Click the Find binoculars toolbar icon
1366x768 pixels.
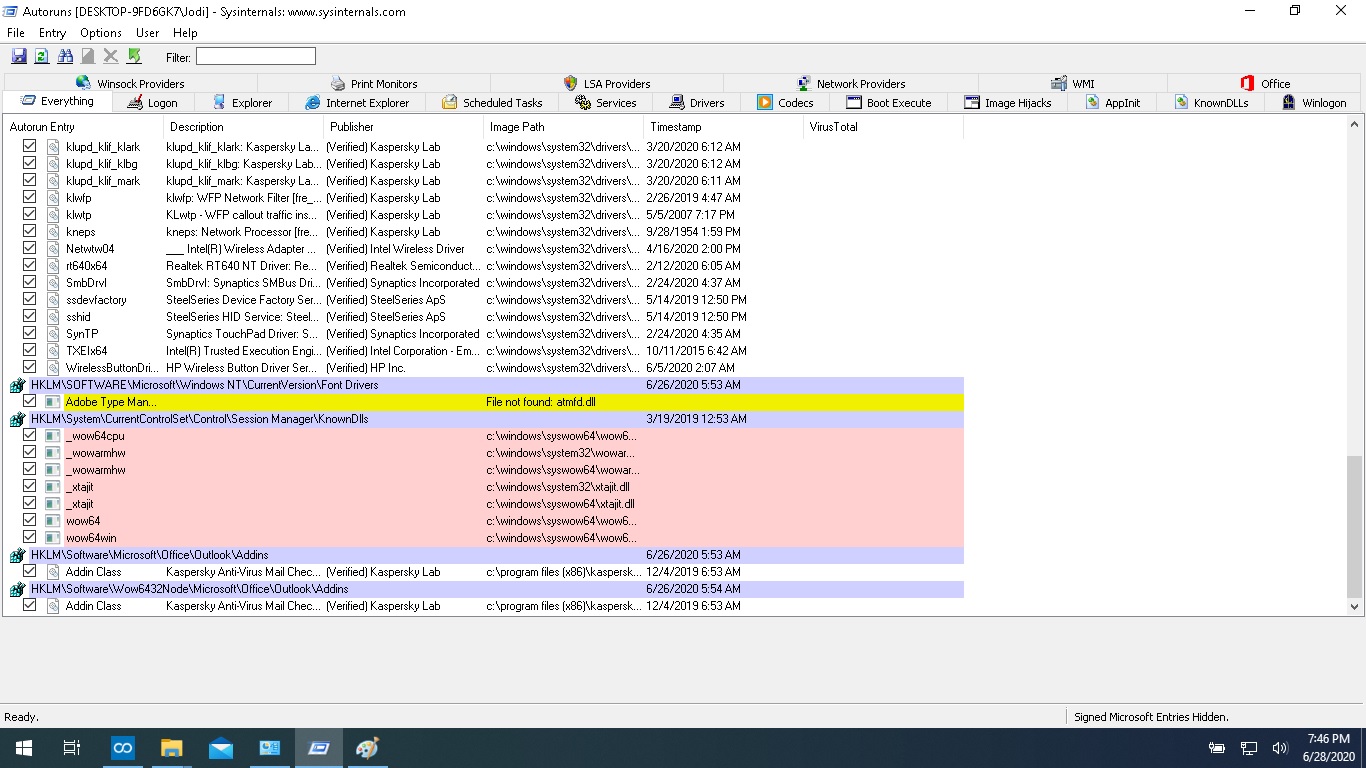pos(65,57)
